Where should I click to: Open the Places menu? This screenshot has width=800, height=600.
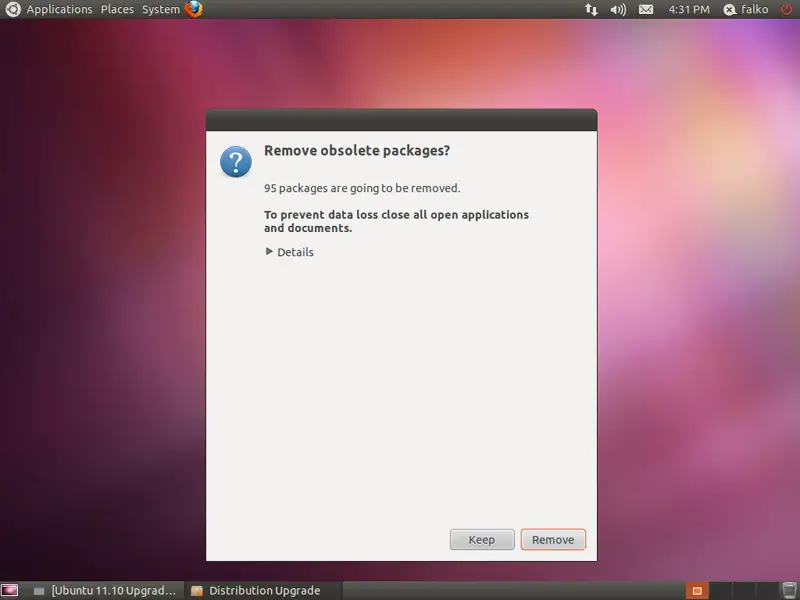117,9
